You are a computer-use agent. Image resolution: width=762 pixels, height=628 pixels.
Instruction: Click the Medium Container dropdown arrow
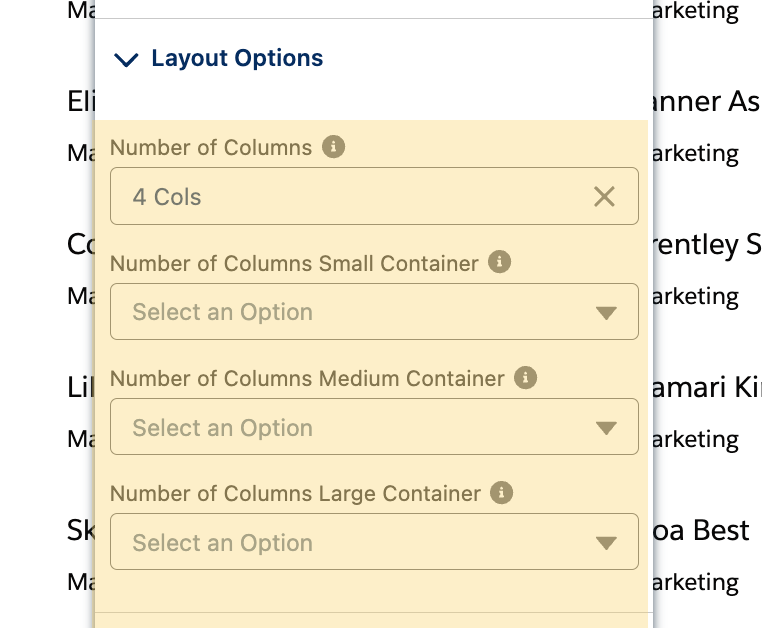(606, 429)
